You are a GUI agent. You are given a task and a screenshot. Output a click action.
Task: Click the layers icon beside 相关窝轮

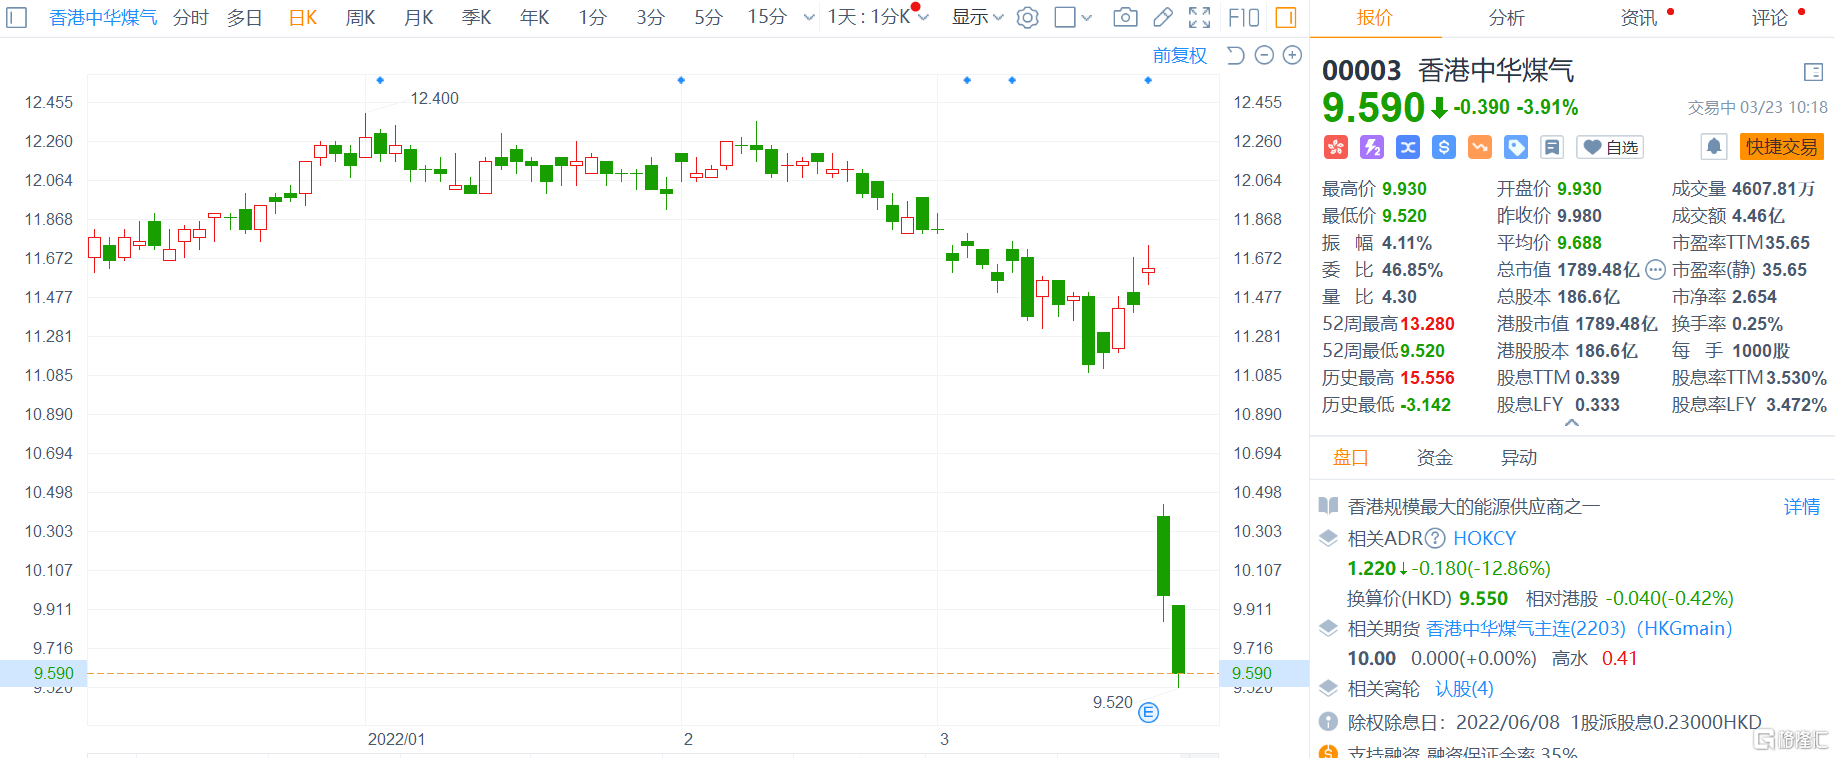[x=1328, y=688]
